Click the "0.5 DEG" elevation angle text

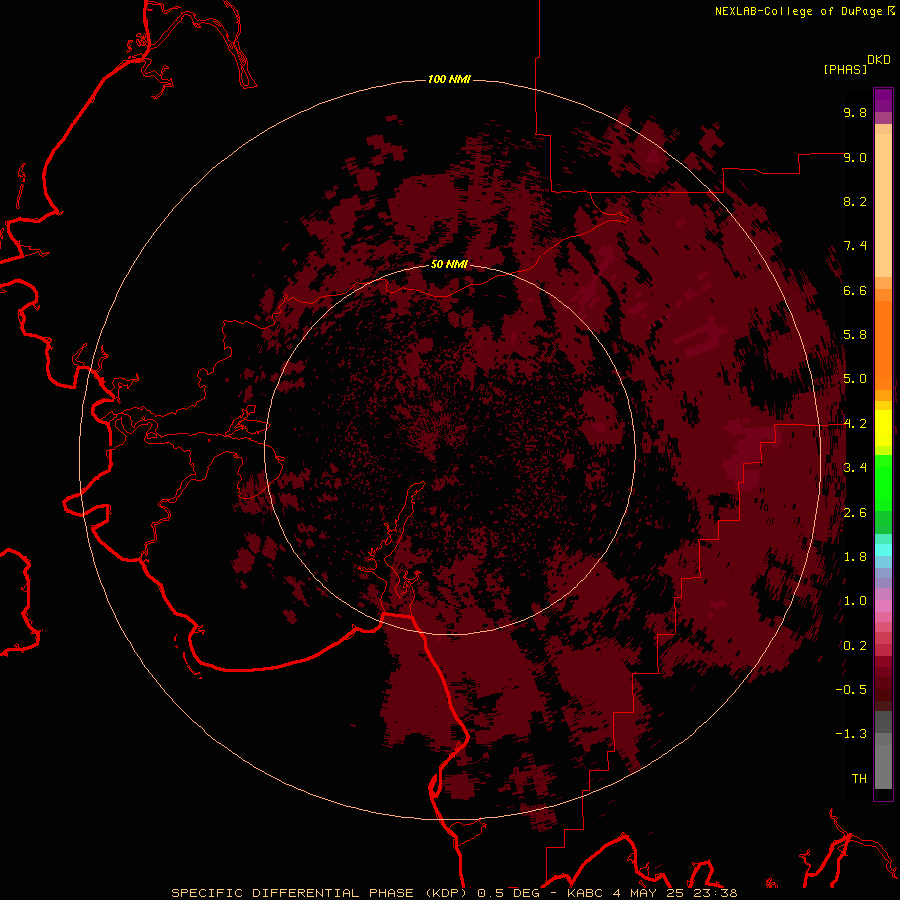(x=509, y=893)
